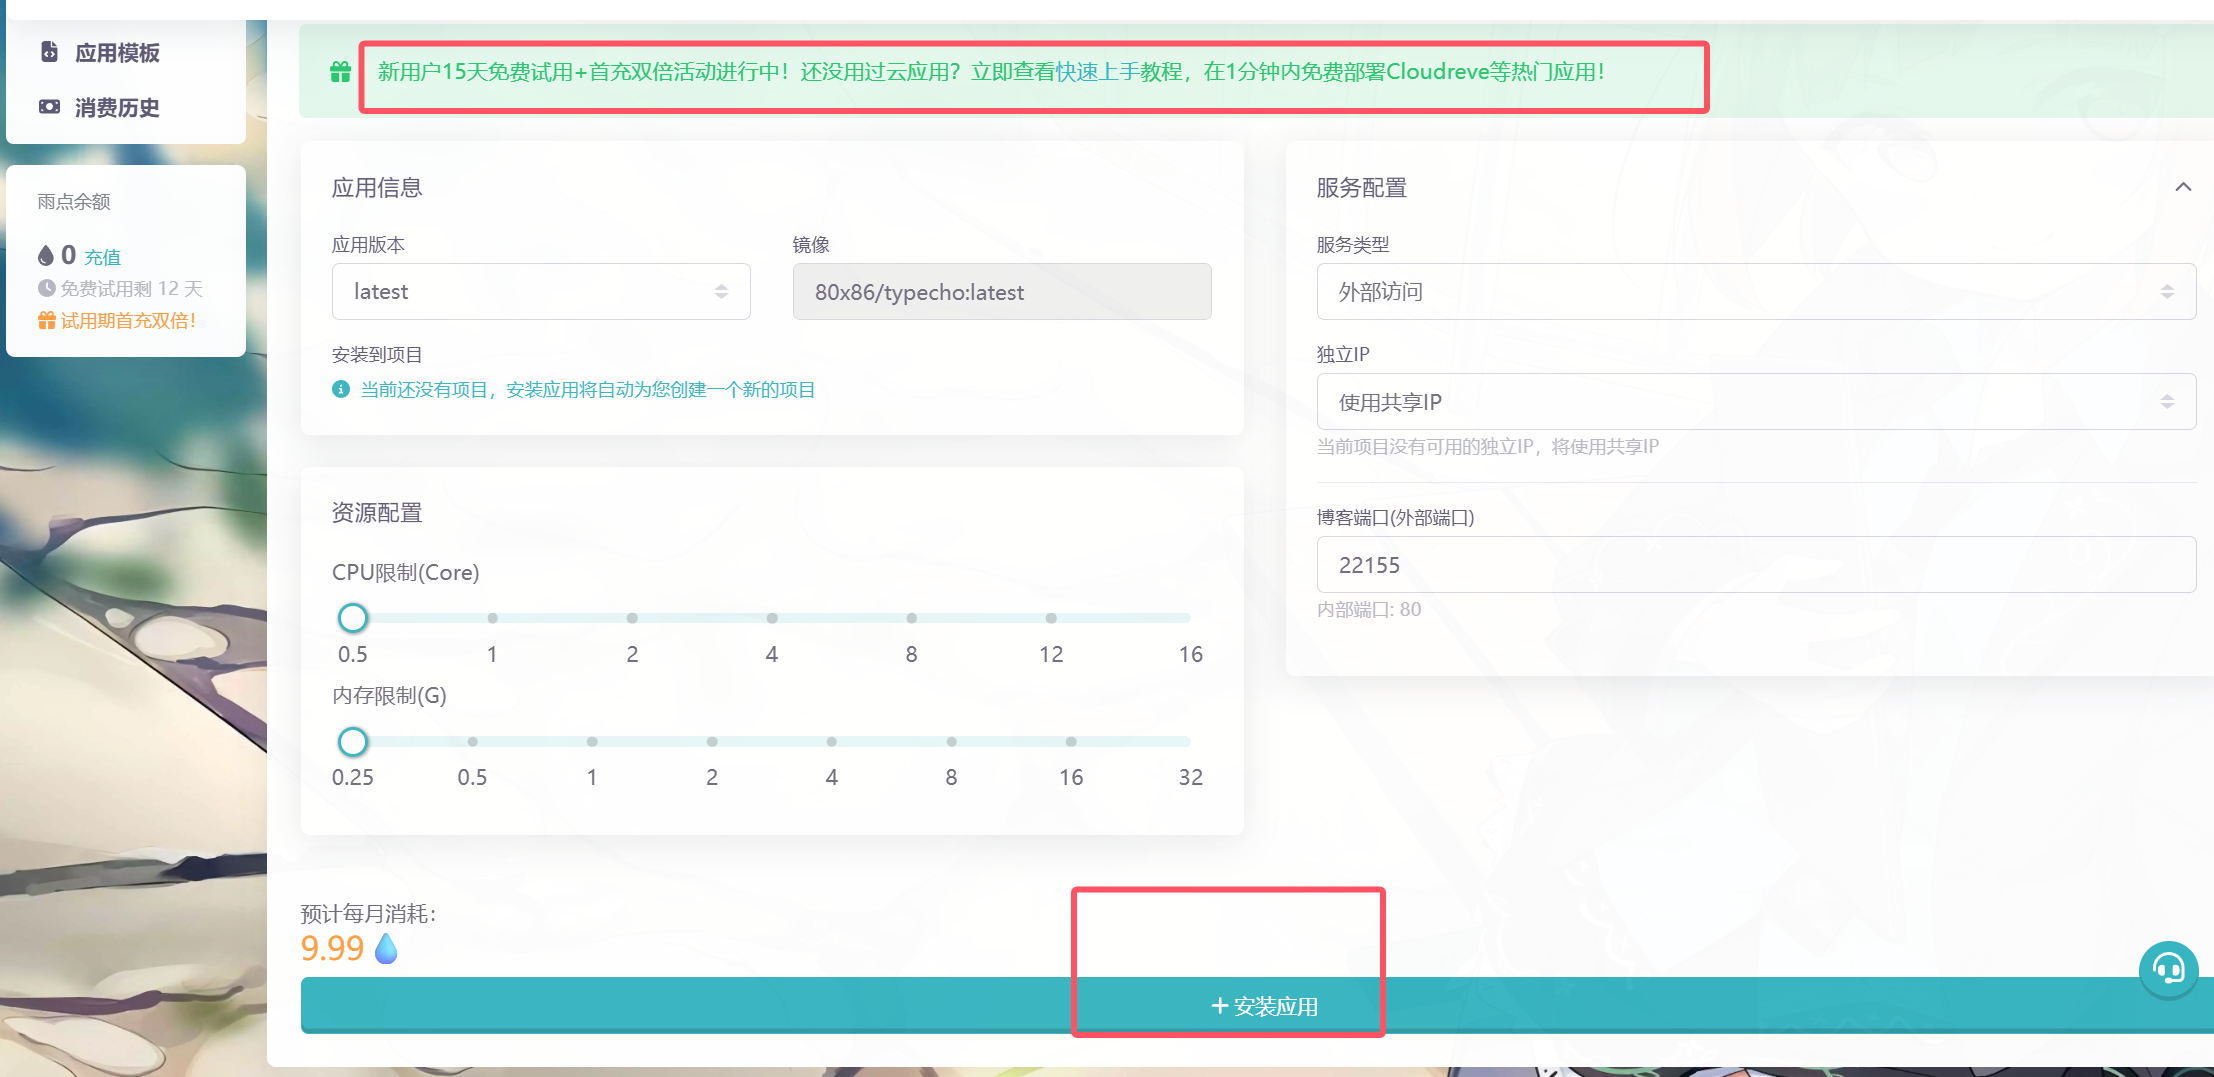Set memory limit slider to 1

click(592, 741)
